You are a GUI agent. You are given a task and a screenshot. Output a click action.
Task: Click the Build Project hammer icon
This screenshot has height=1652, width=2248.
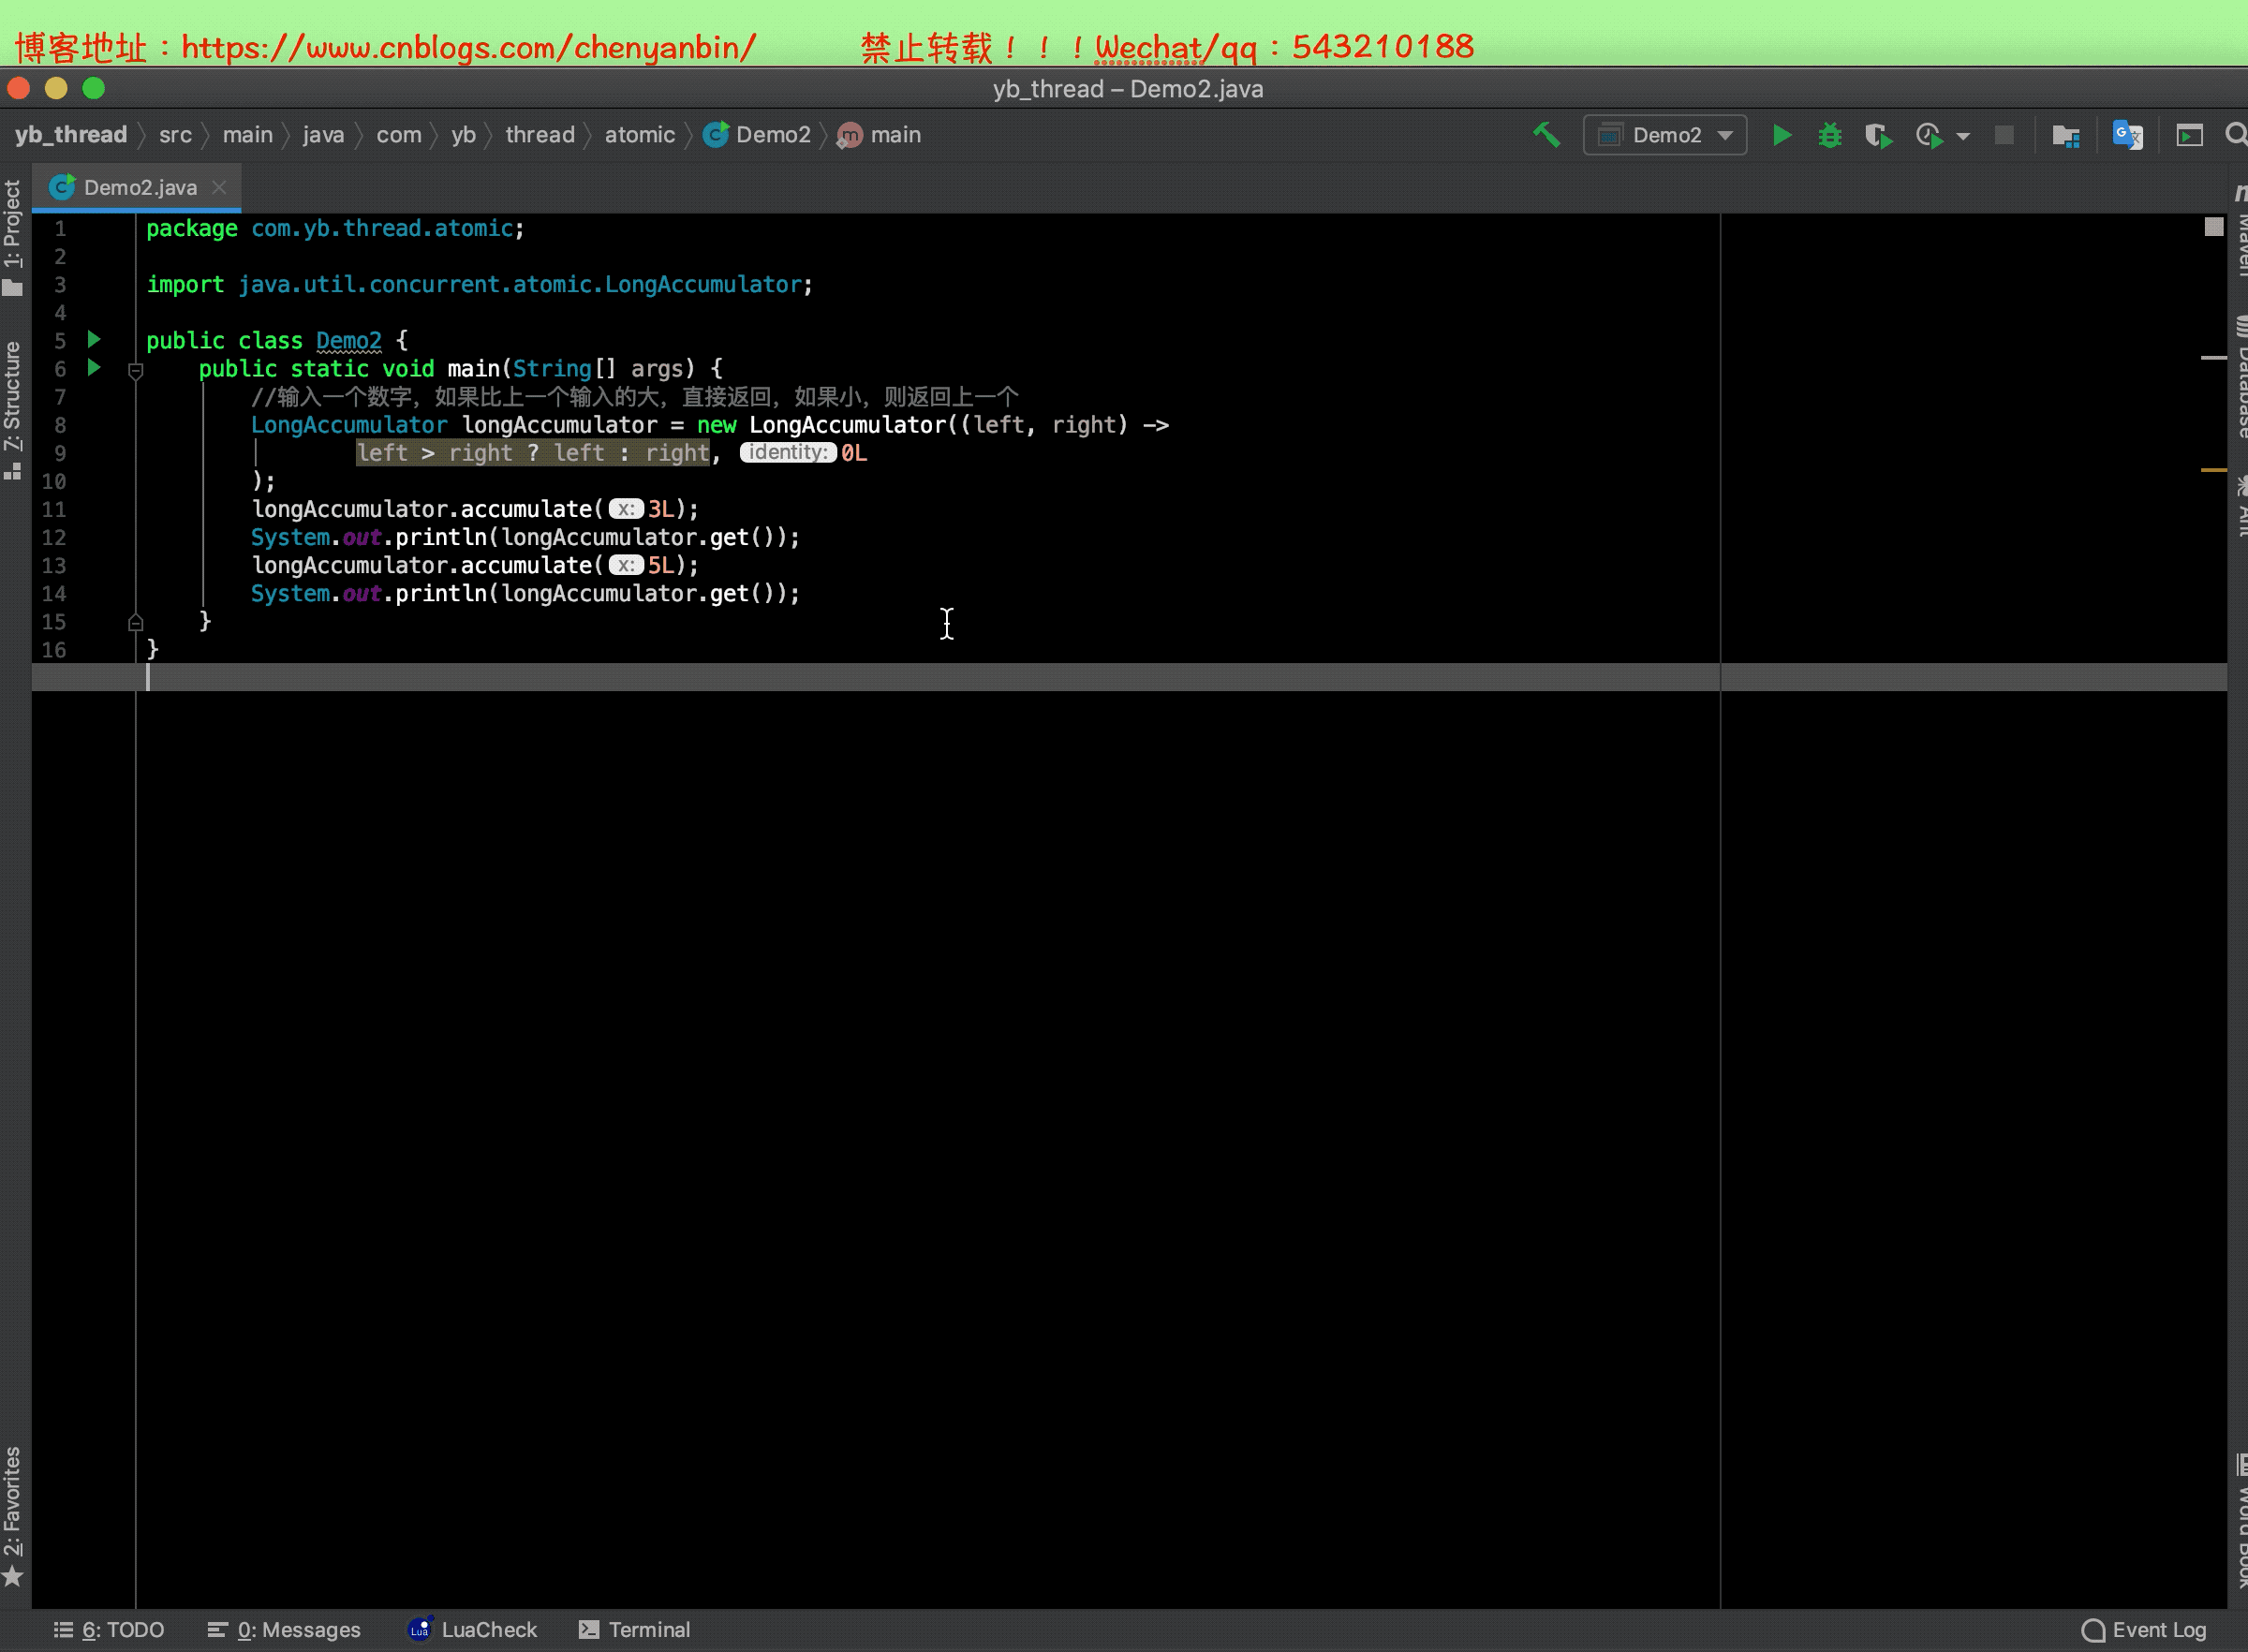(x=1546, y=135)
